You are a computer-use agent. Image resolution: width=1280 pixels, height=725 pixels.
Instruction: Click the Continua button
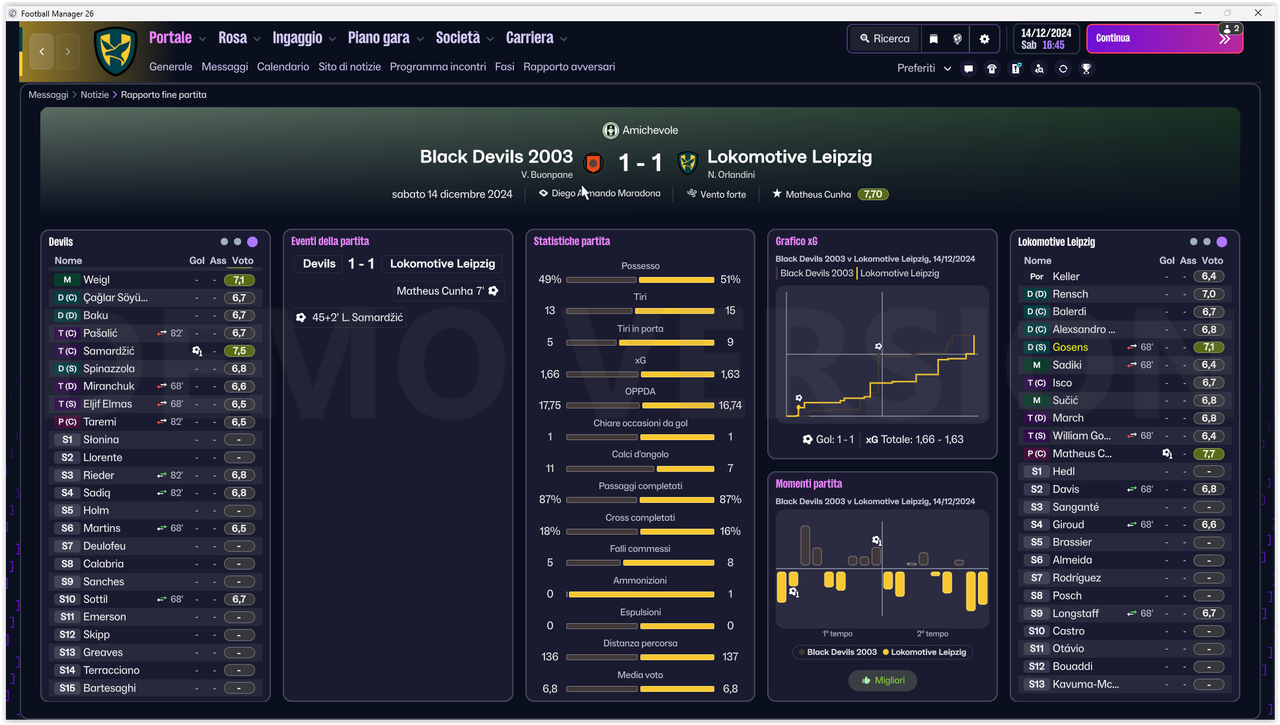1165,39
